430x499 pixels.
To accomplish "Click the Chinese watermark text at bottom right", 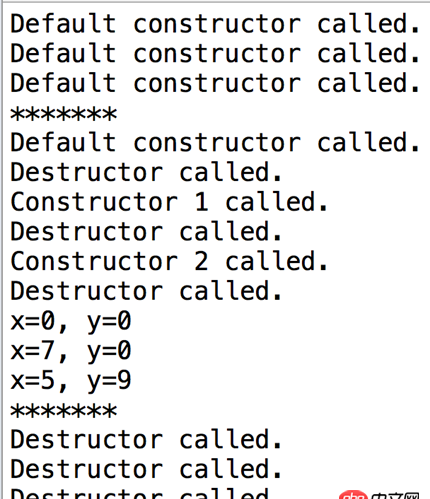I will [395, 496].
